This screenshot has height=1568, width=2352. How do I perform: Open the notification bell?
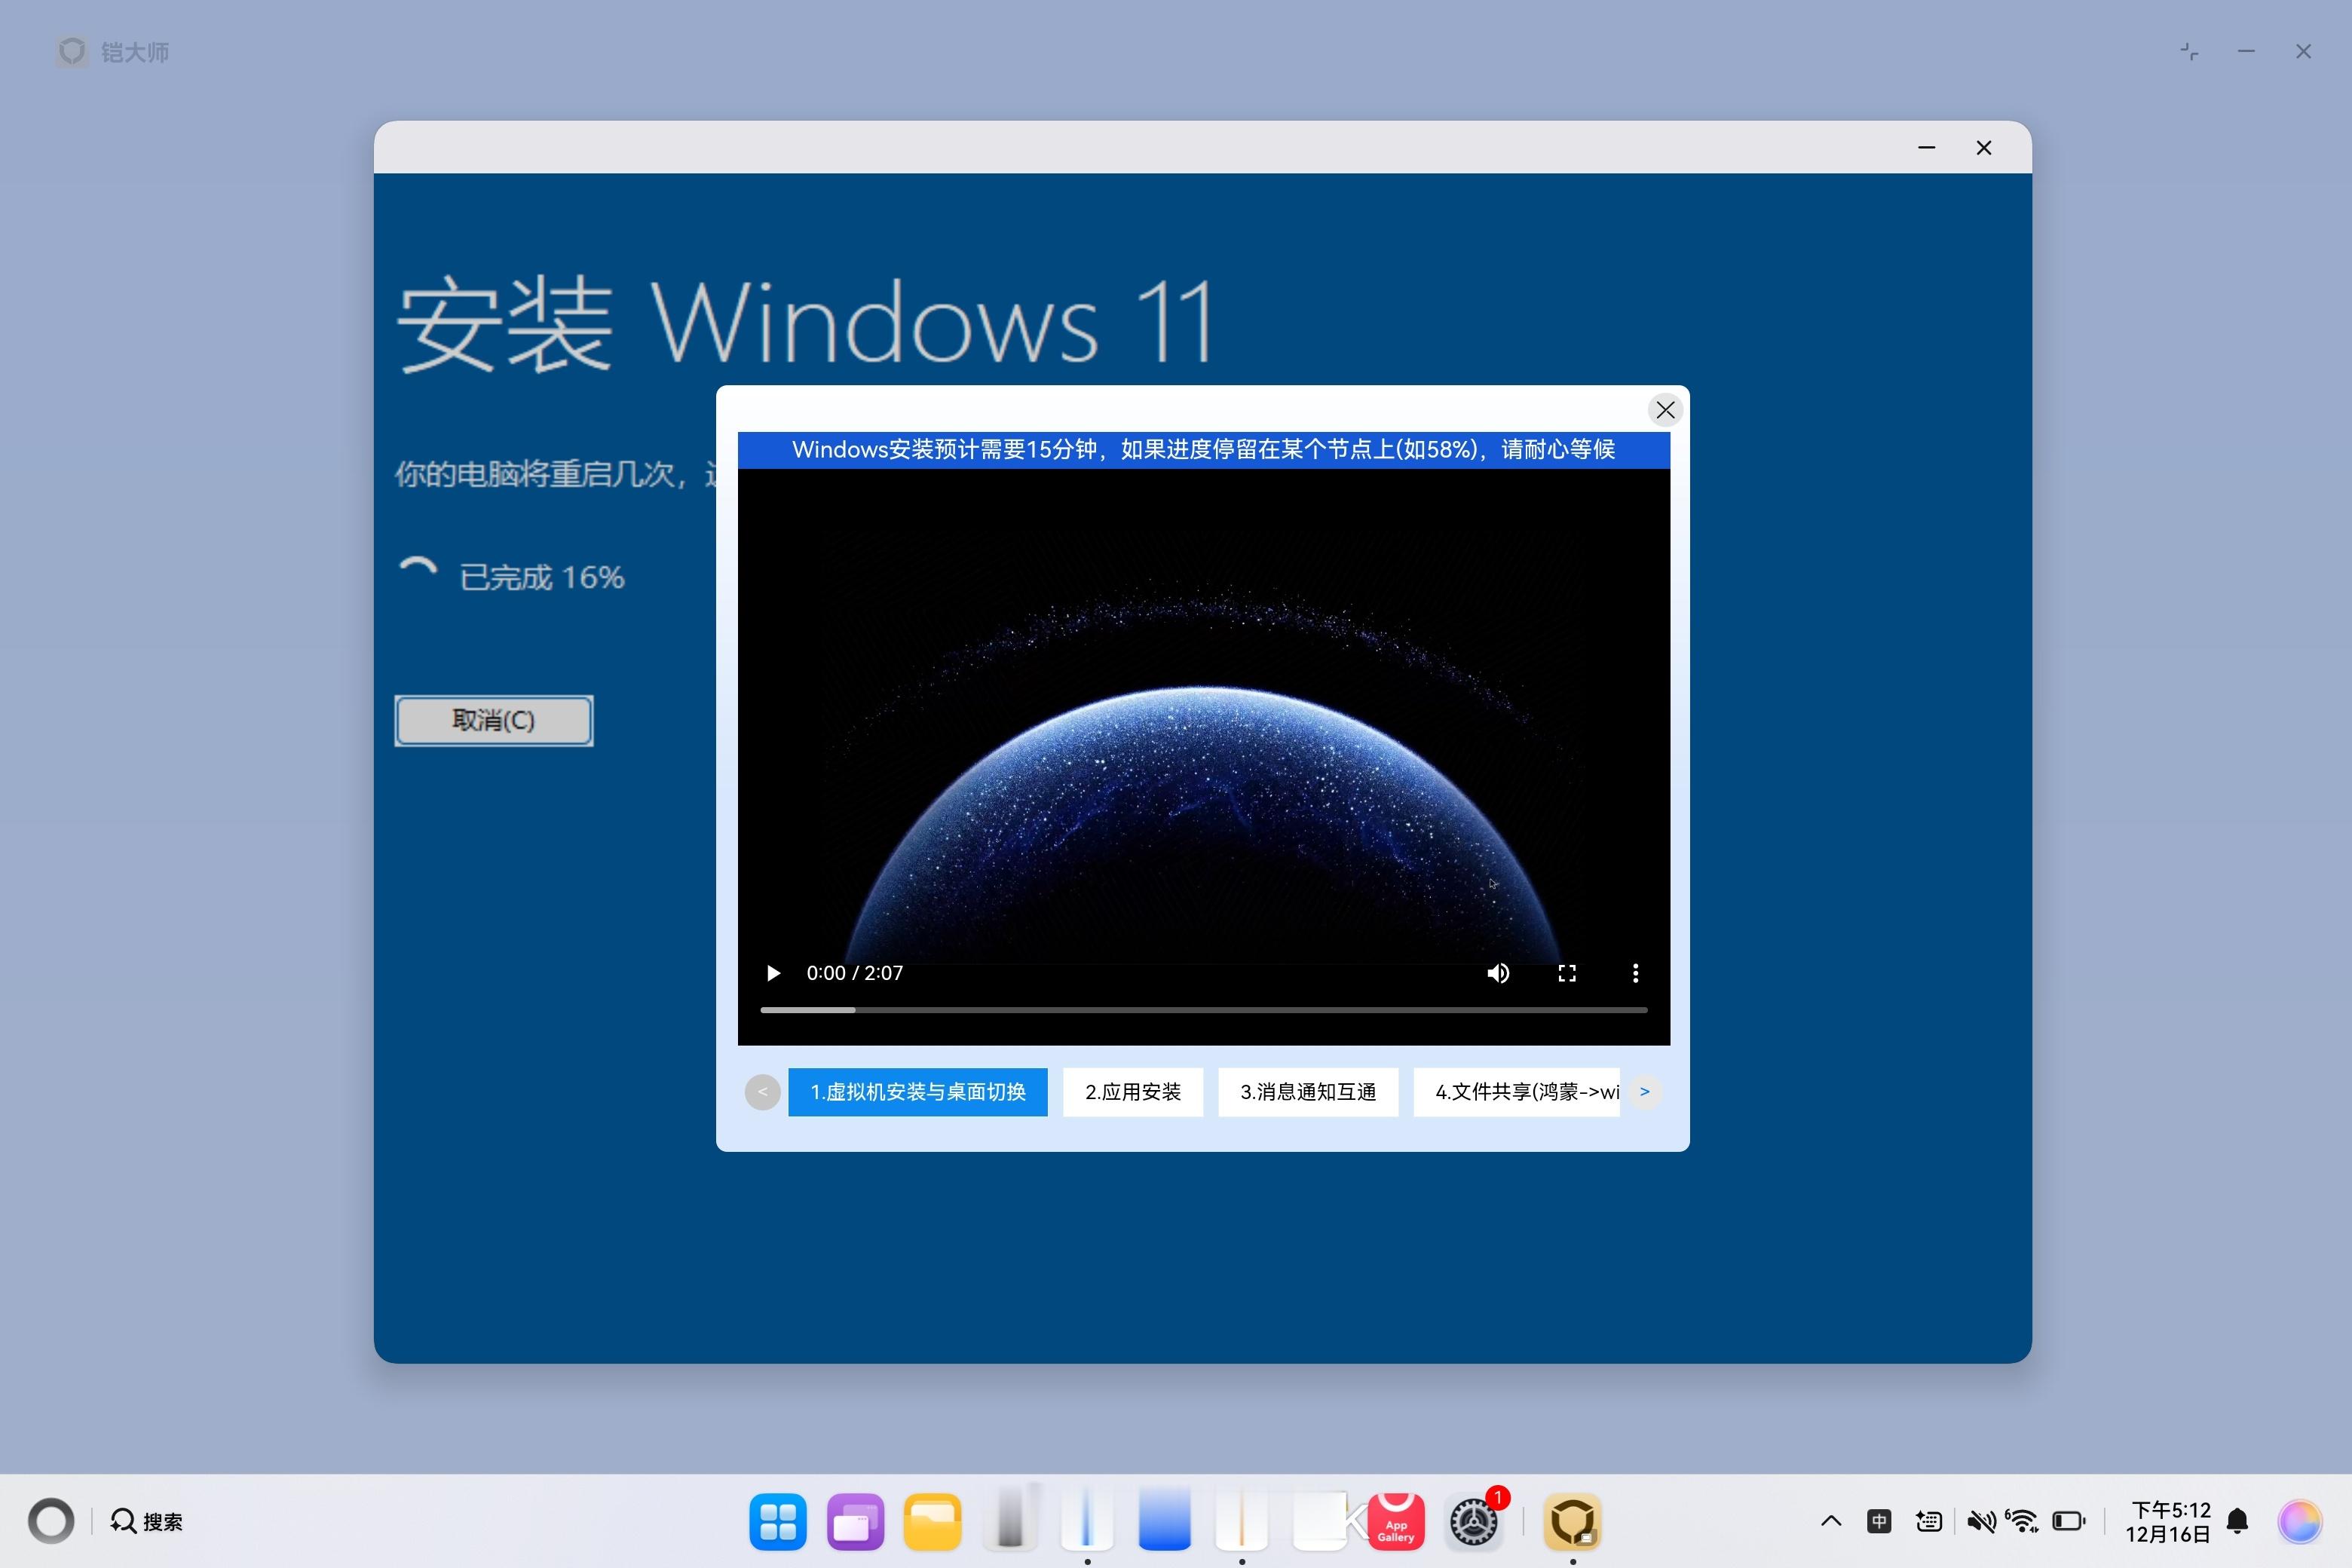tap(2238, 1521)
